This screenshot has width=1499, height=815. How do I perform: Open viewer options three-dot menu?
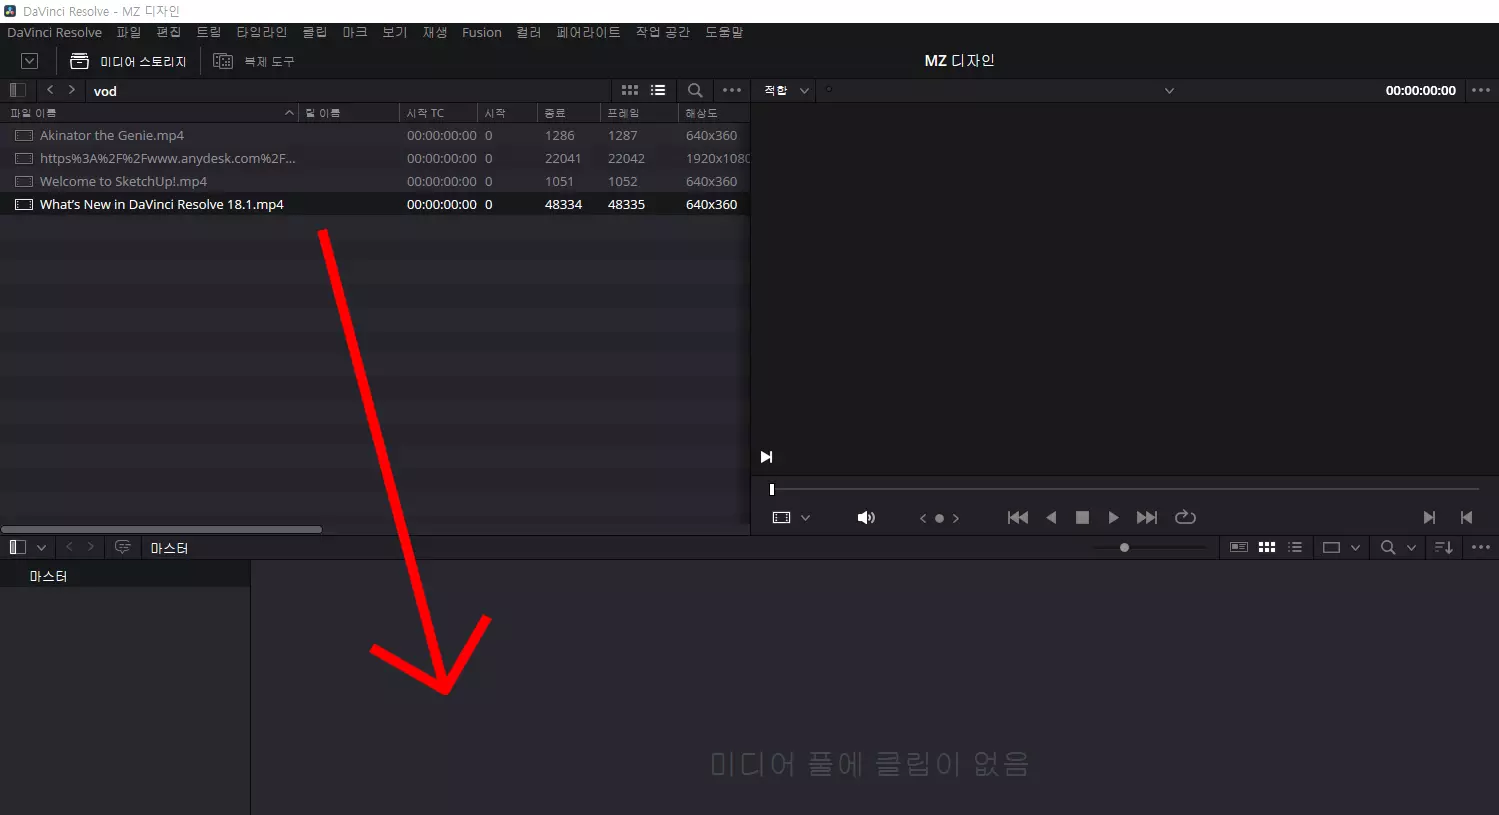[x=1481, y=90]
